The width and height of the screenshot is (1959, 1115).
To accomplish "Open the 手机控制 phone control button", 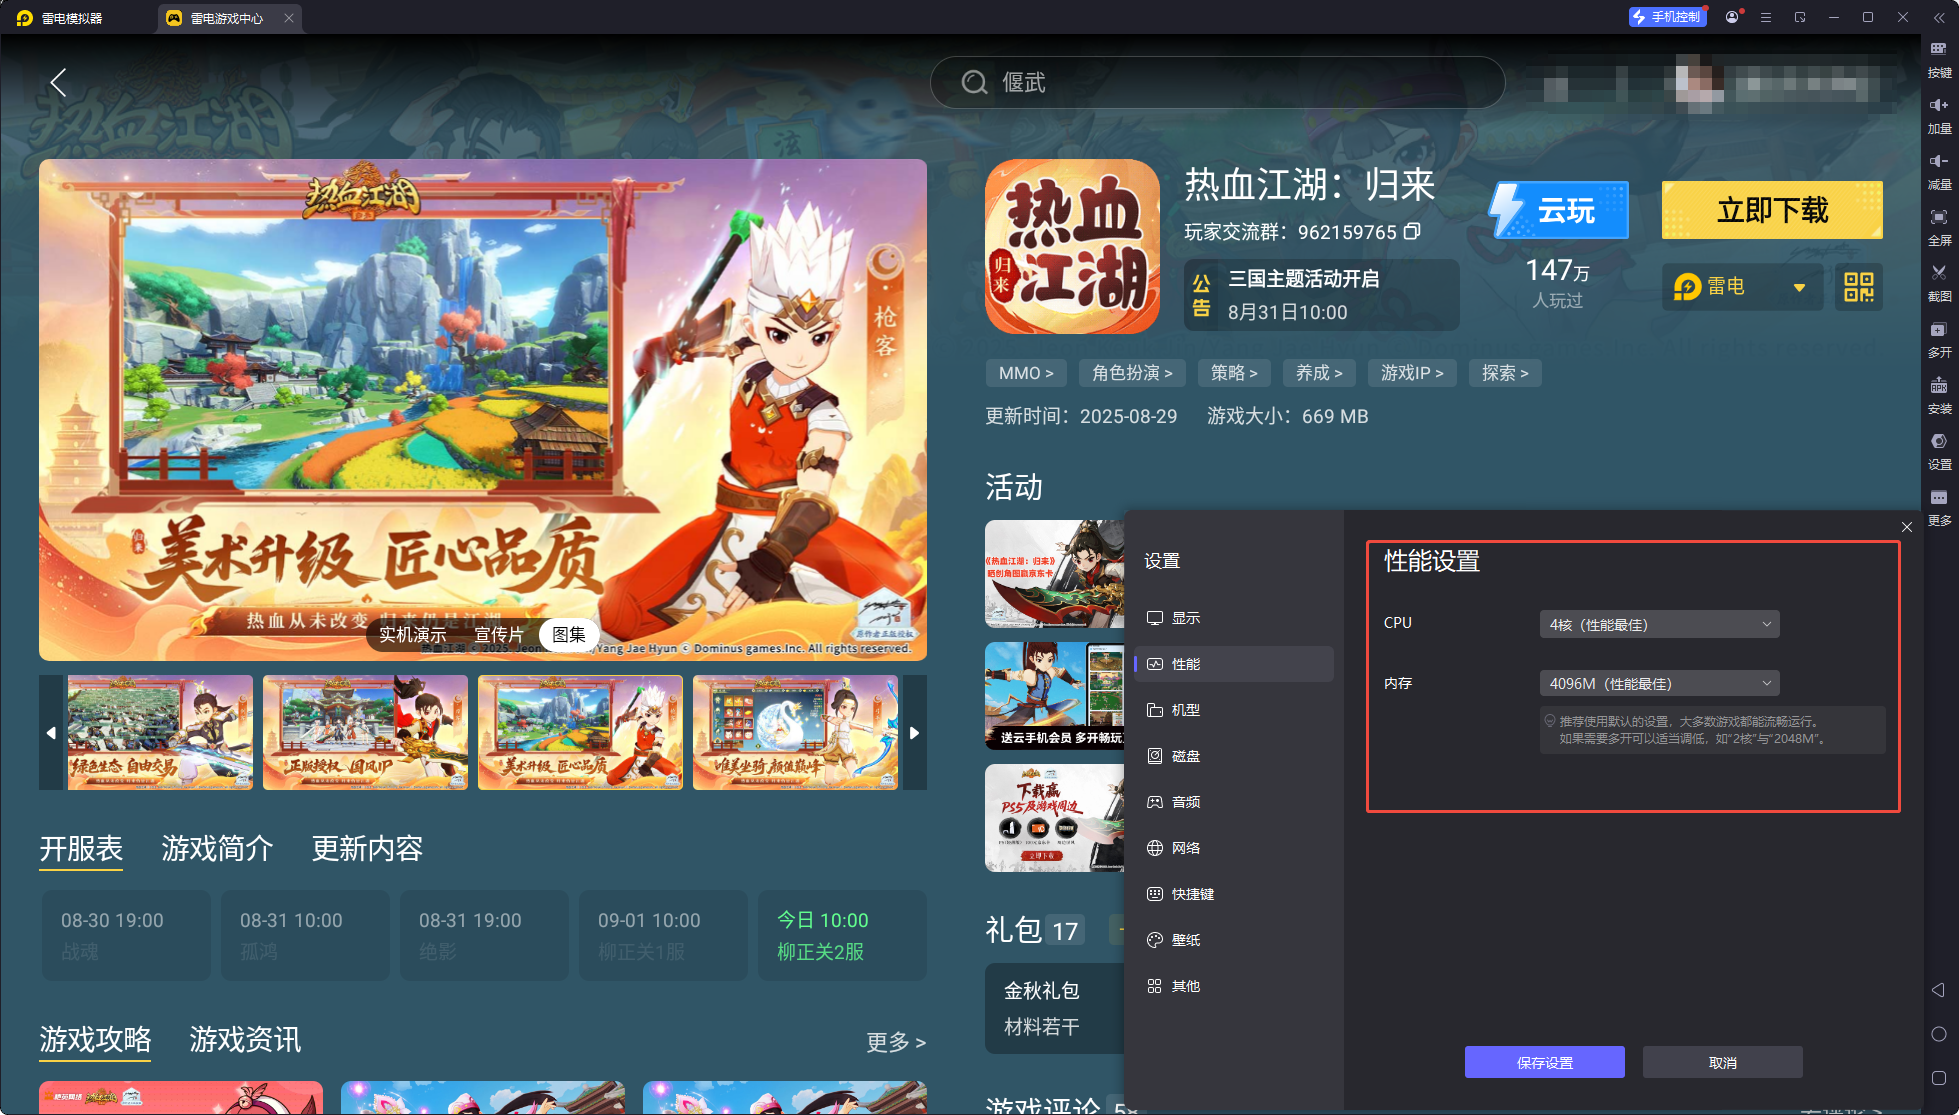I will click(x=1667, y=17).
